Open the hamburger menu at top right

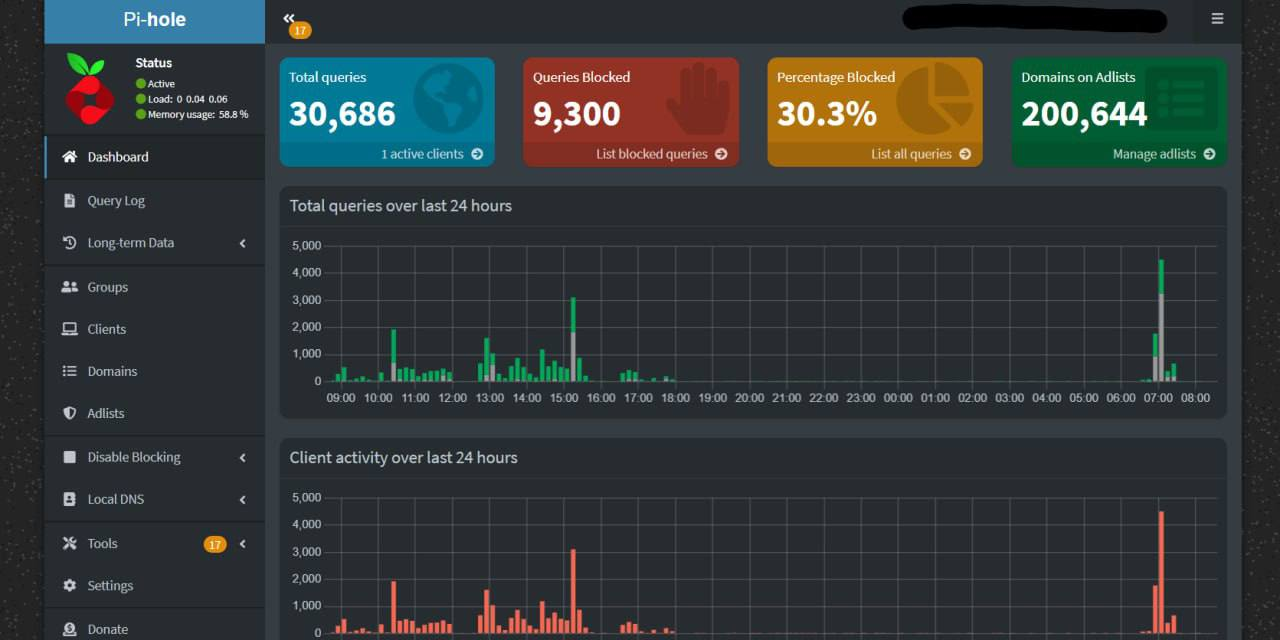tap(1217, 19)
